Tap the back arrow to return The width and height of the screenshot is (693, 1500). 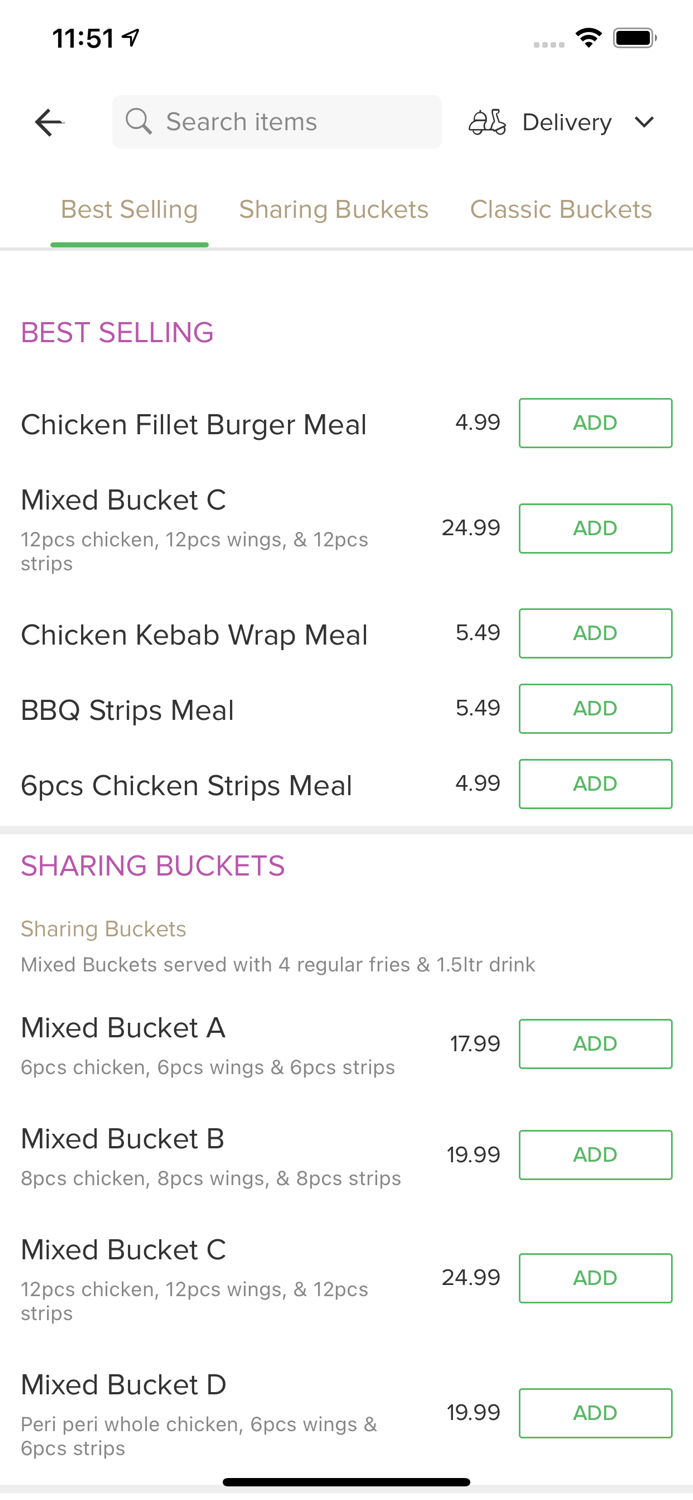pos(48,122)
